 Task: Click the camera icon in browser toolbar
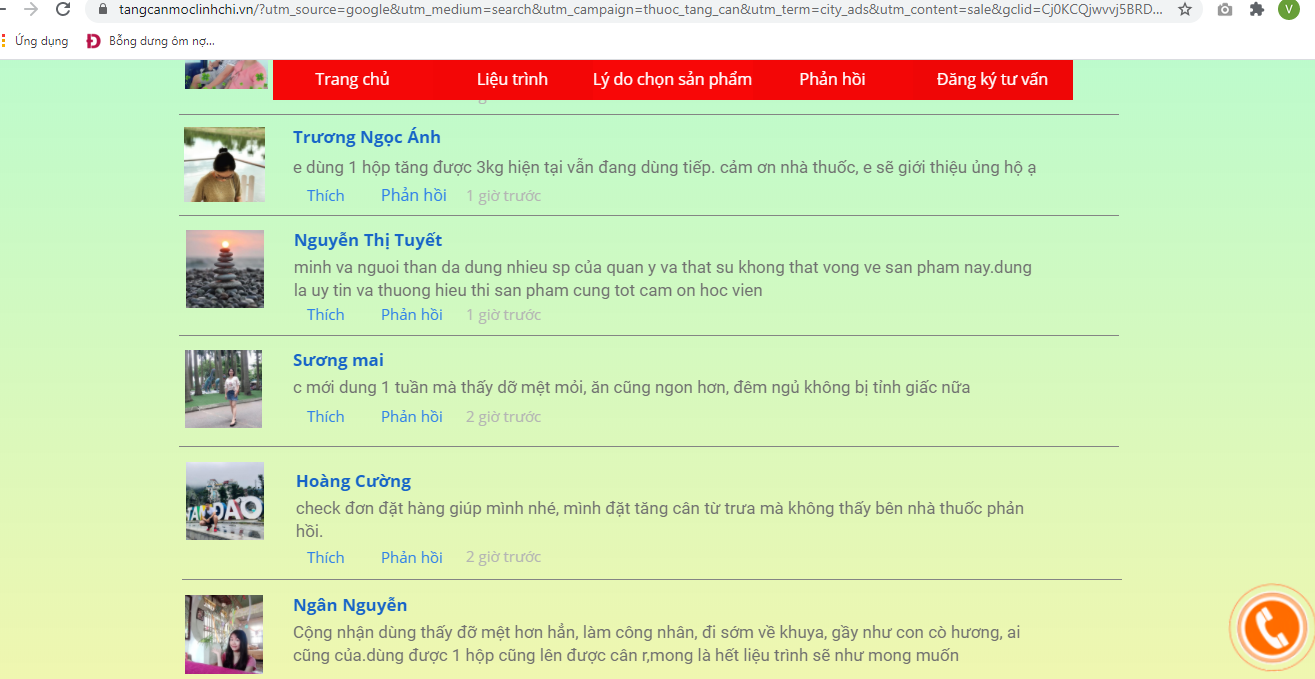point(1225,9)
